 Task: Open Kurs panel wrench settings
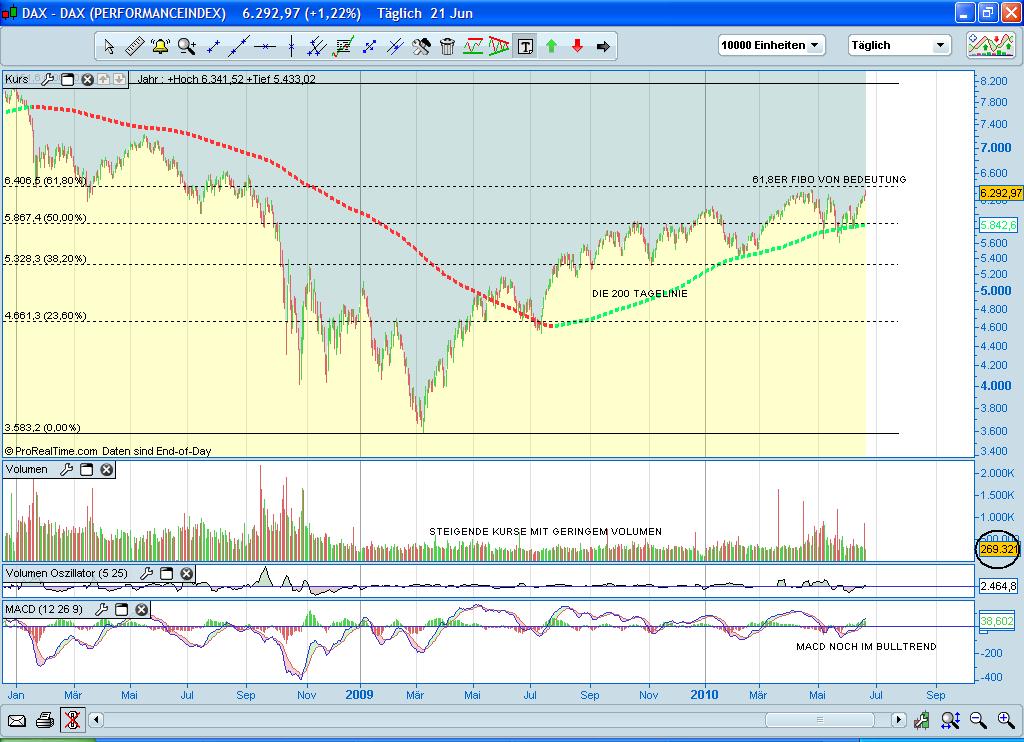(x=47, y=80)
